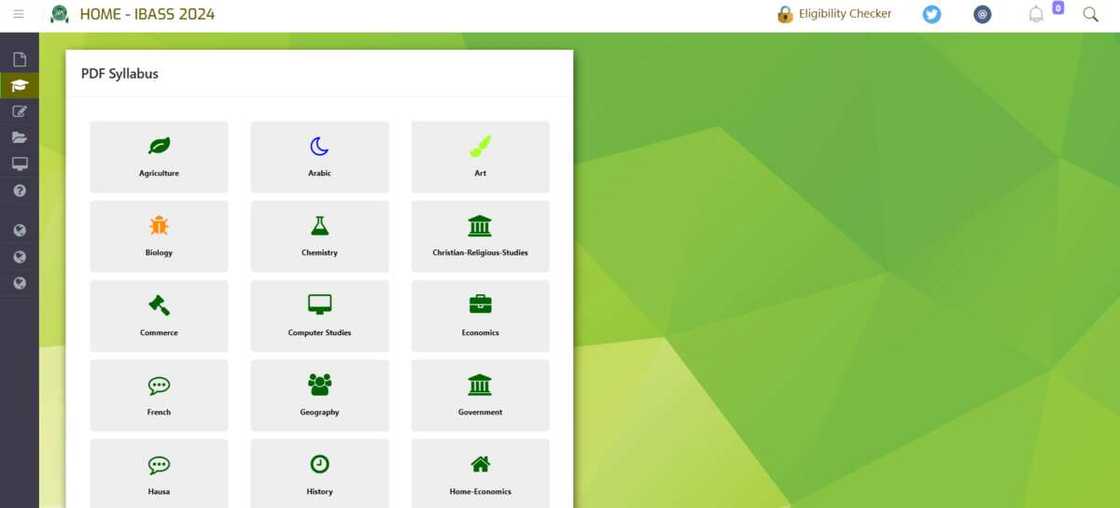Open search with the magnifier icon
Image resolution: width=1120 pixels, height=508 pixels.
1091,14
